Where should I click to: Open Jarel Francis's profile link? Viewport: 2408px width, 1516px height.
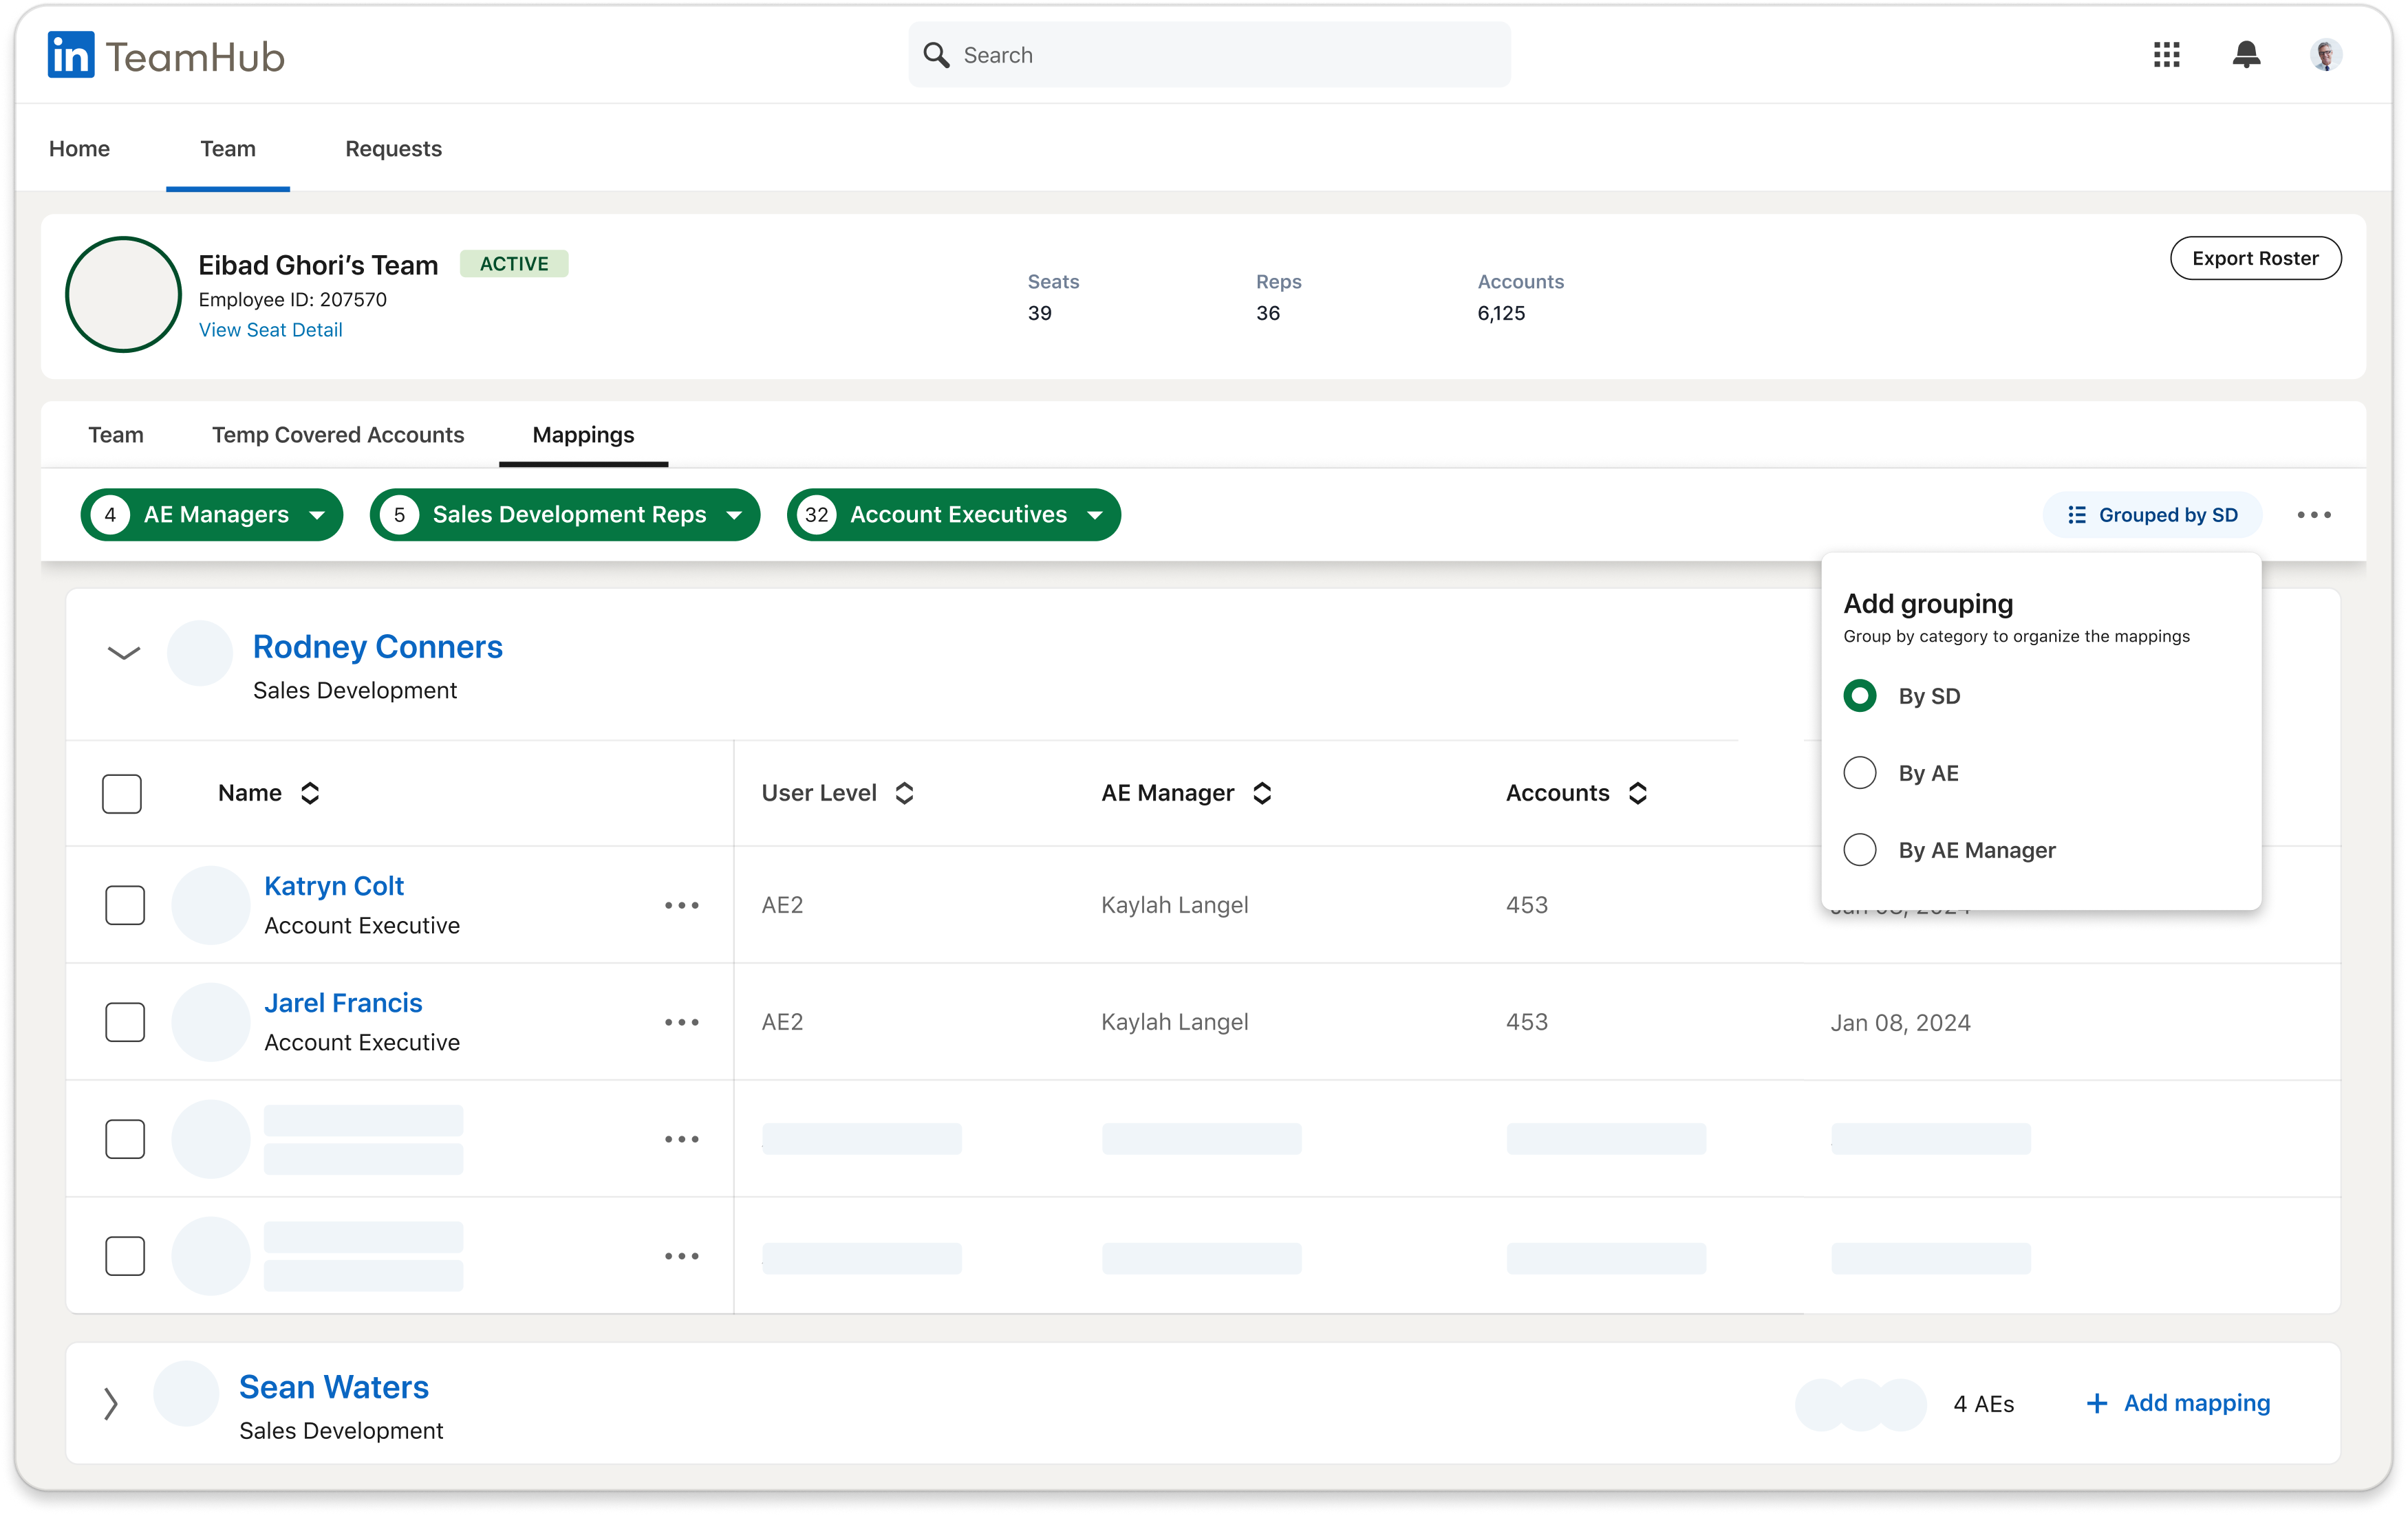pos(343,1003)
